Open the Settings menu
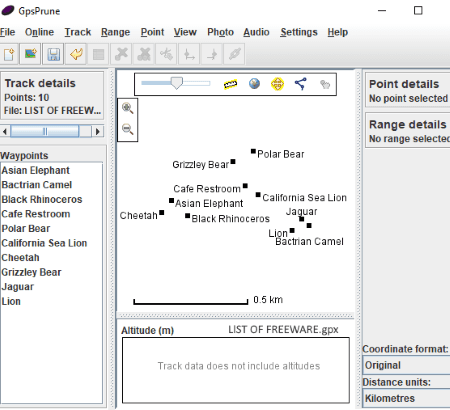450x410 pixels. pos(299,32)
